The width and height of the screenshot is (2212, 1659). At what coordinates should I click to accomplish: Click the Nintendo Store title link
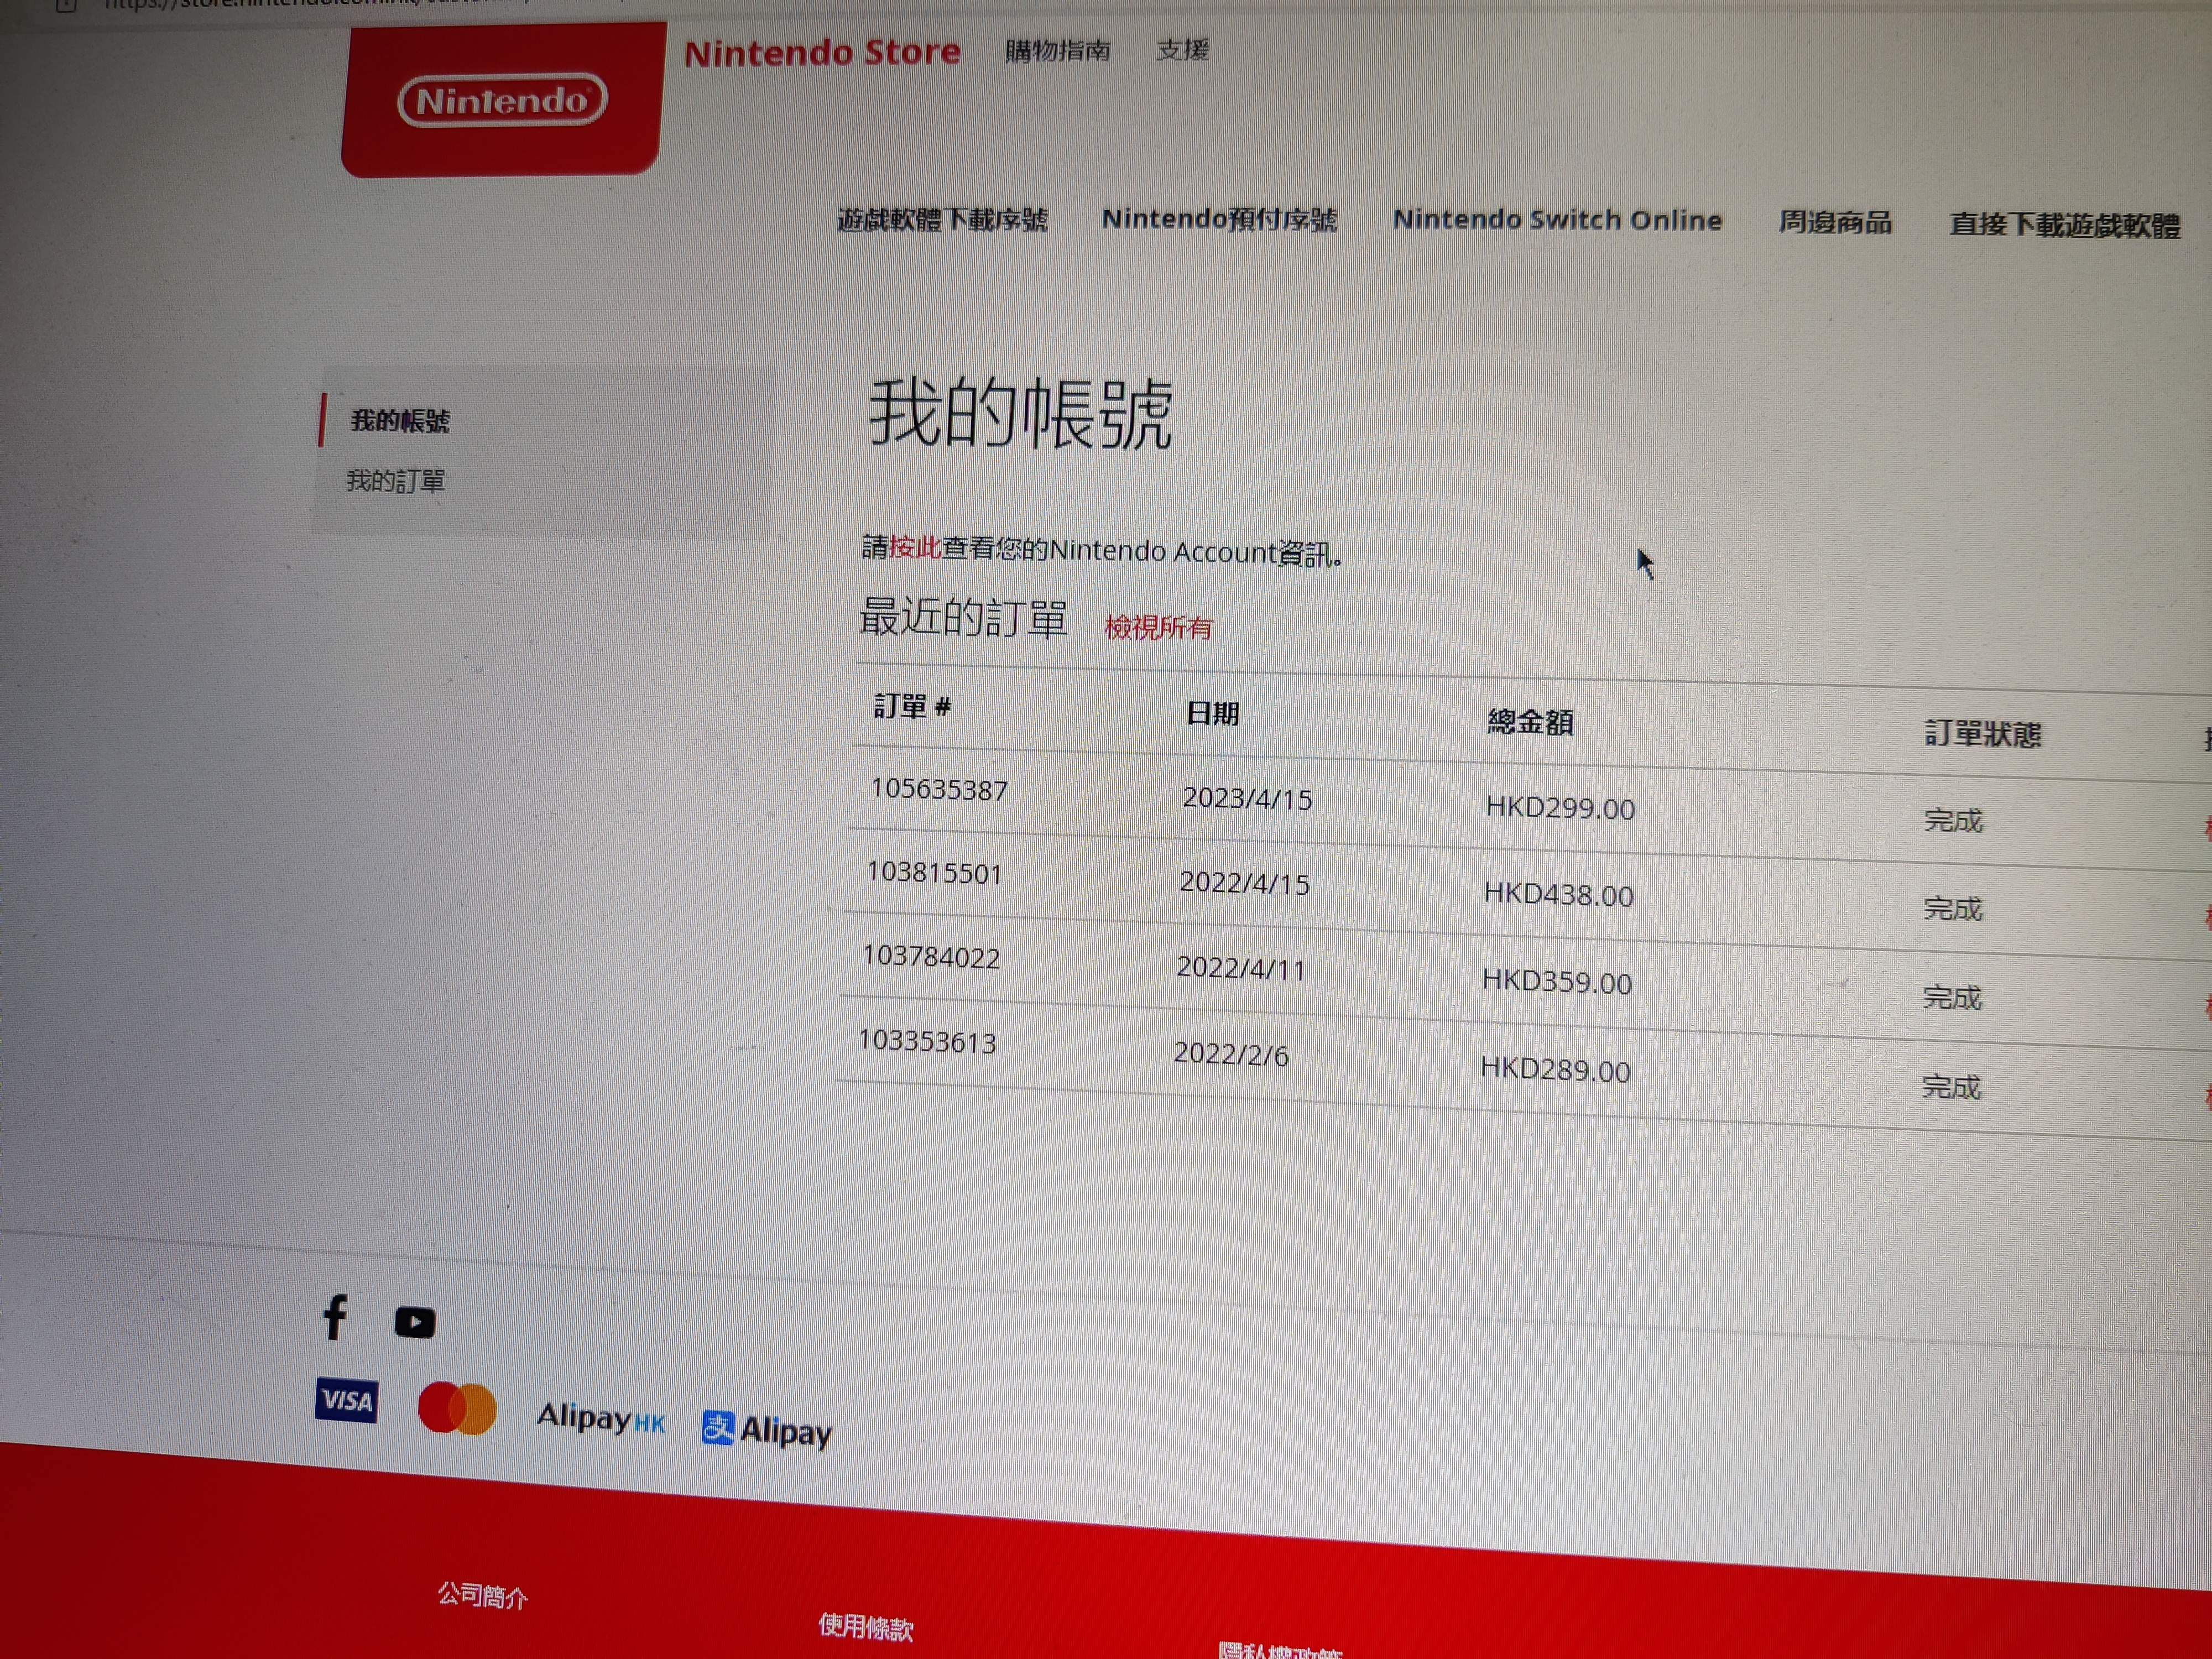coord(822,52)
